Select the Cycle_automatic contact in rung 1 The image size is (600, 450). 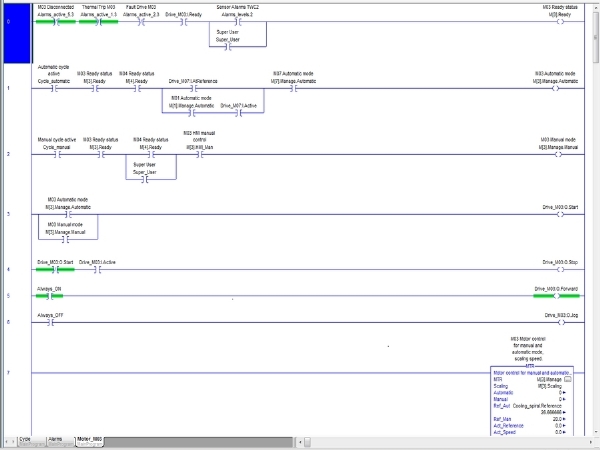pyautogui.click(x=54, y=89)
